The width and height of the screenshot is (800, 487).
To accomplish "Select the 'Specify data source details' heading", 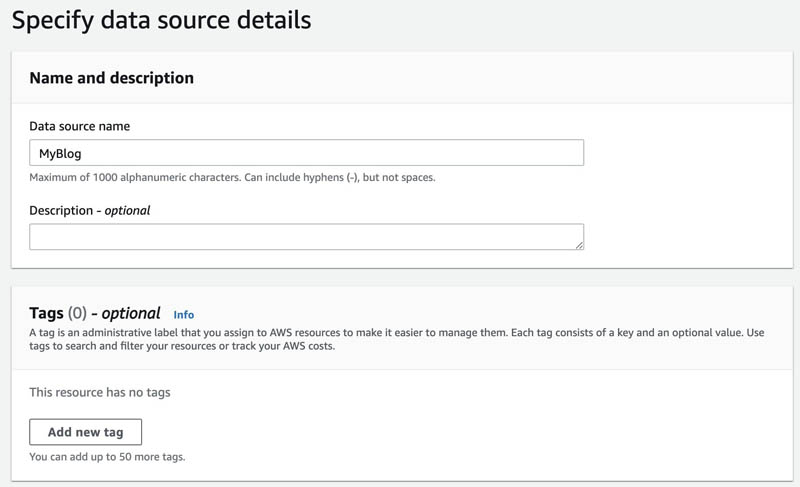I will tap(161, 20).
